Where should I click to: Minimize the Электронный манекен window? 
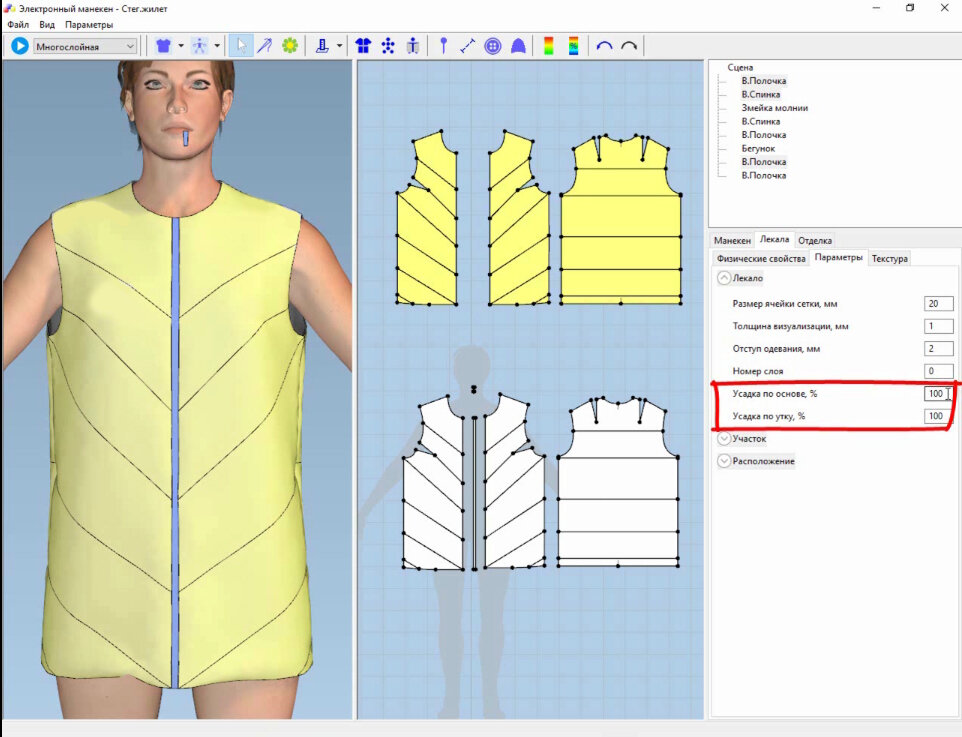click(877, 8)
